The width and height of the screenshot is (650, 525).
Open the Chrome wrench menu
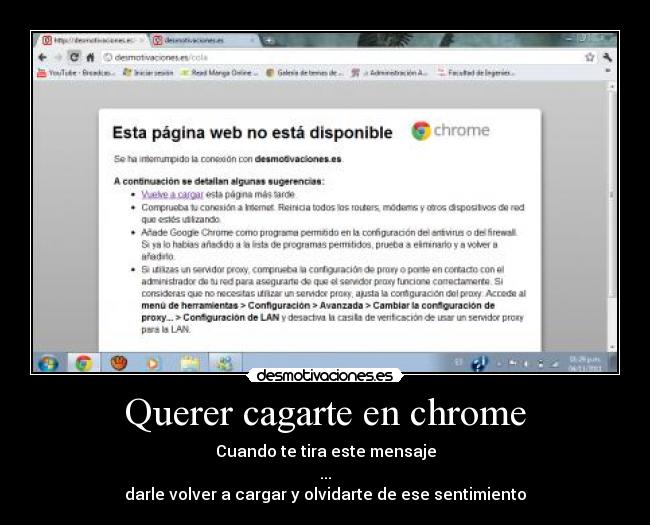coord(607,57)
